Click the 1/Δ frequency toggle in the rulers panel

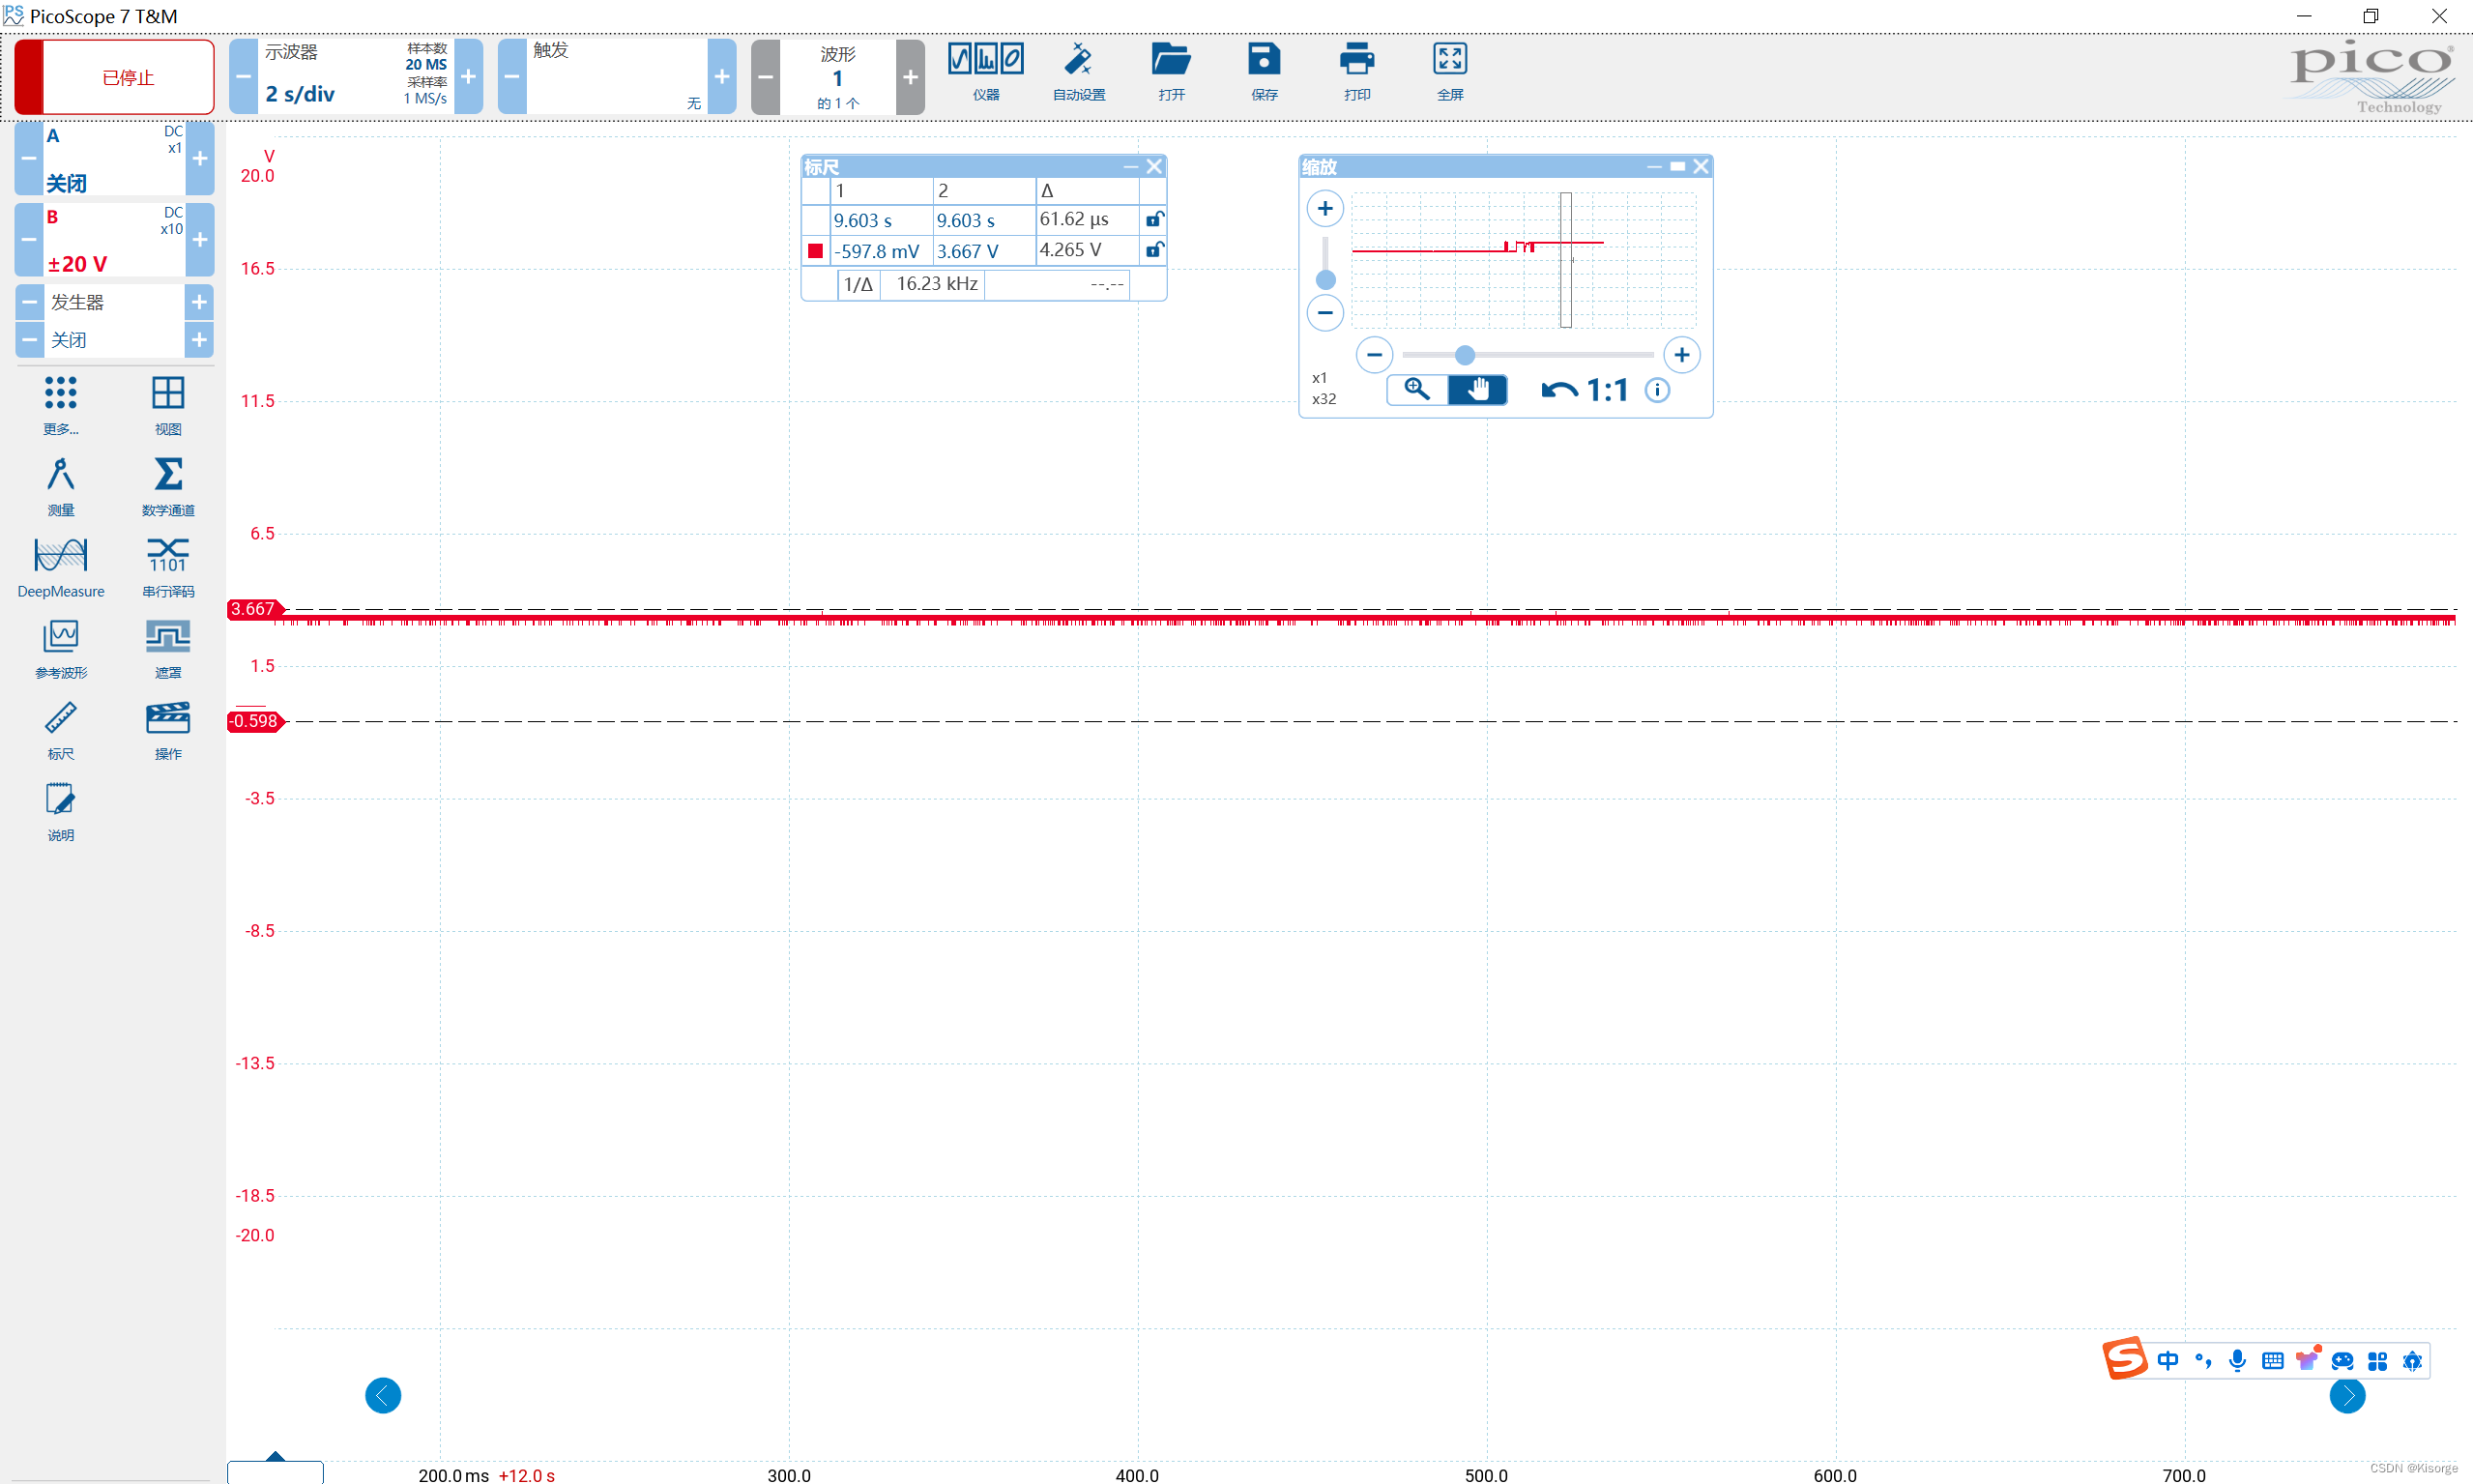coord(859,284)
